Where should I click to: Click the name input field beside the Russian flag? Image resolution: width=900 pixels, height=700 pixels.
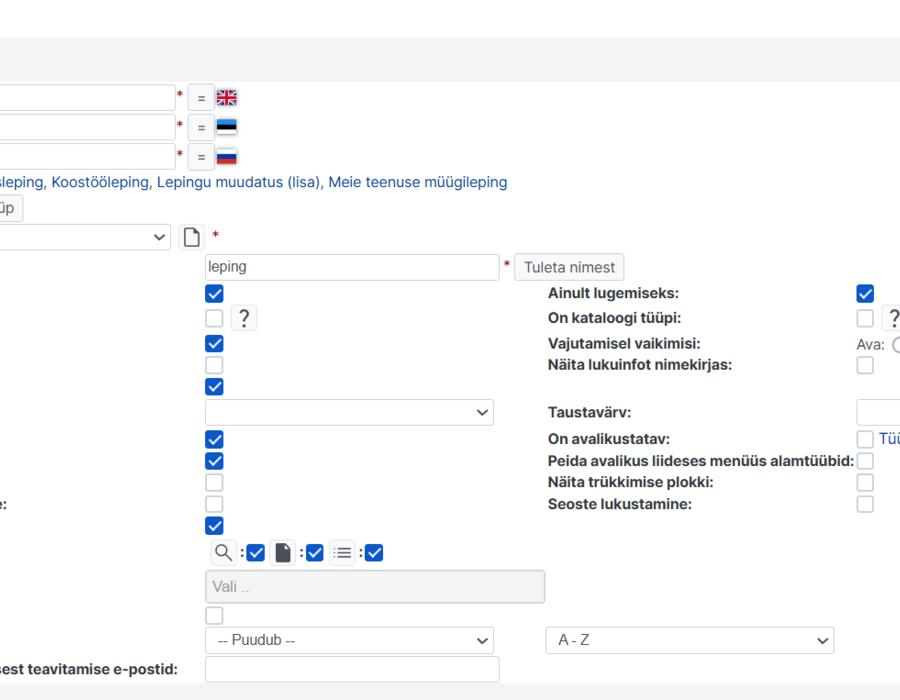pyautogui.click(x=87, y=157)
